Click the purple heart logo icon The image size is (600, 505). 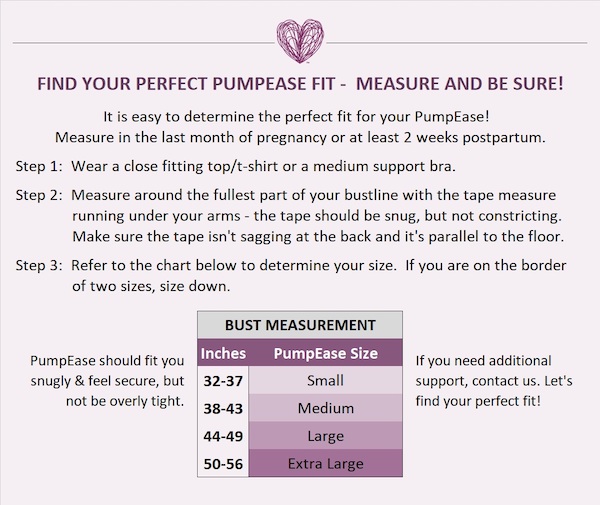(x=299, y=39)
